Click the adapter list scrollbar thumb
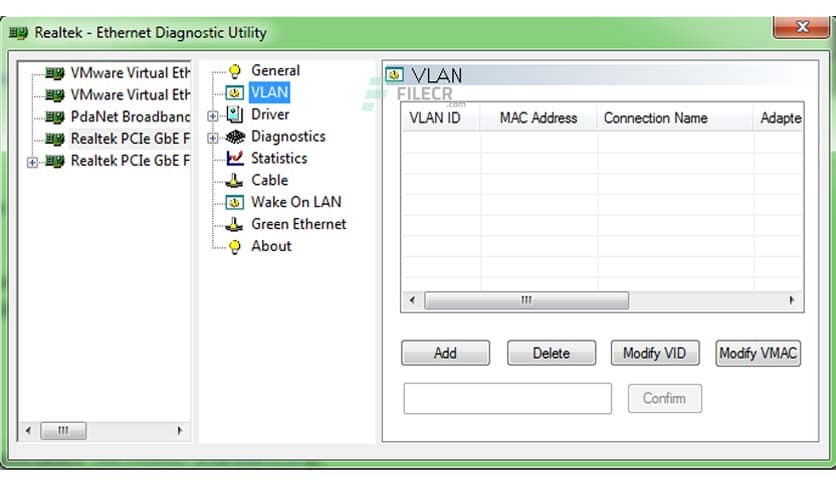The width and height of the screenshot is (836, 484). click(63, 430)
